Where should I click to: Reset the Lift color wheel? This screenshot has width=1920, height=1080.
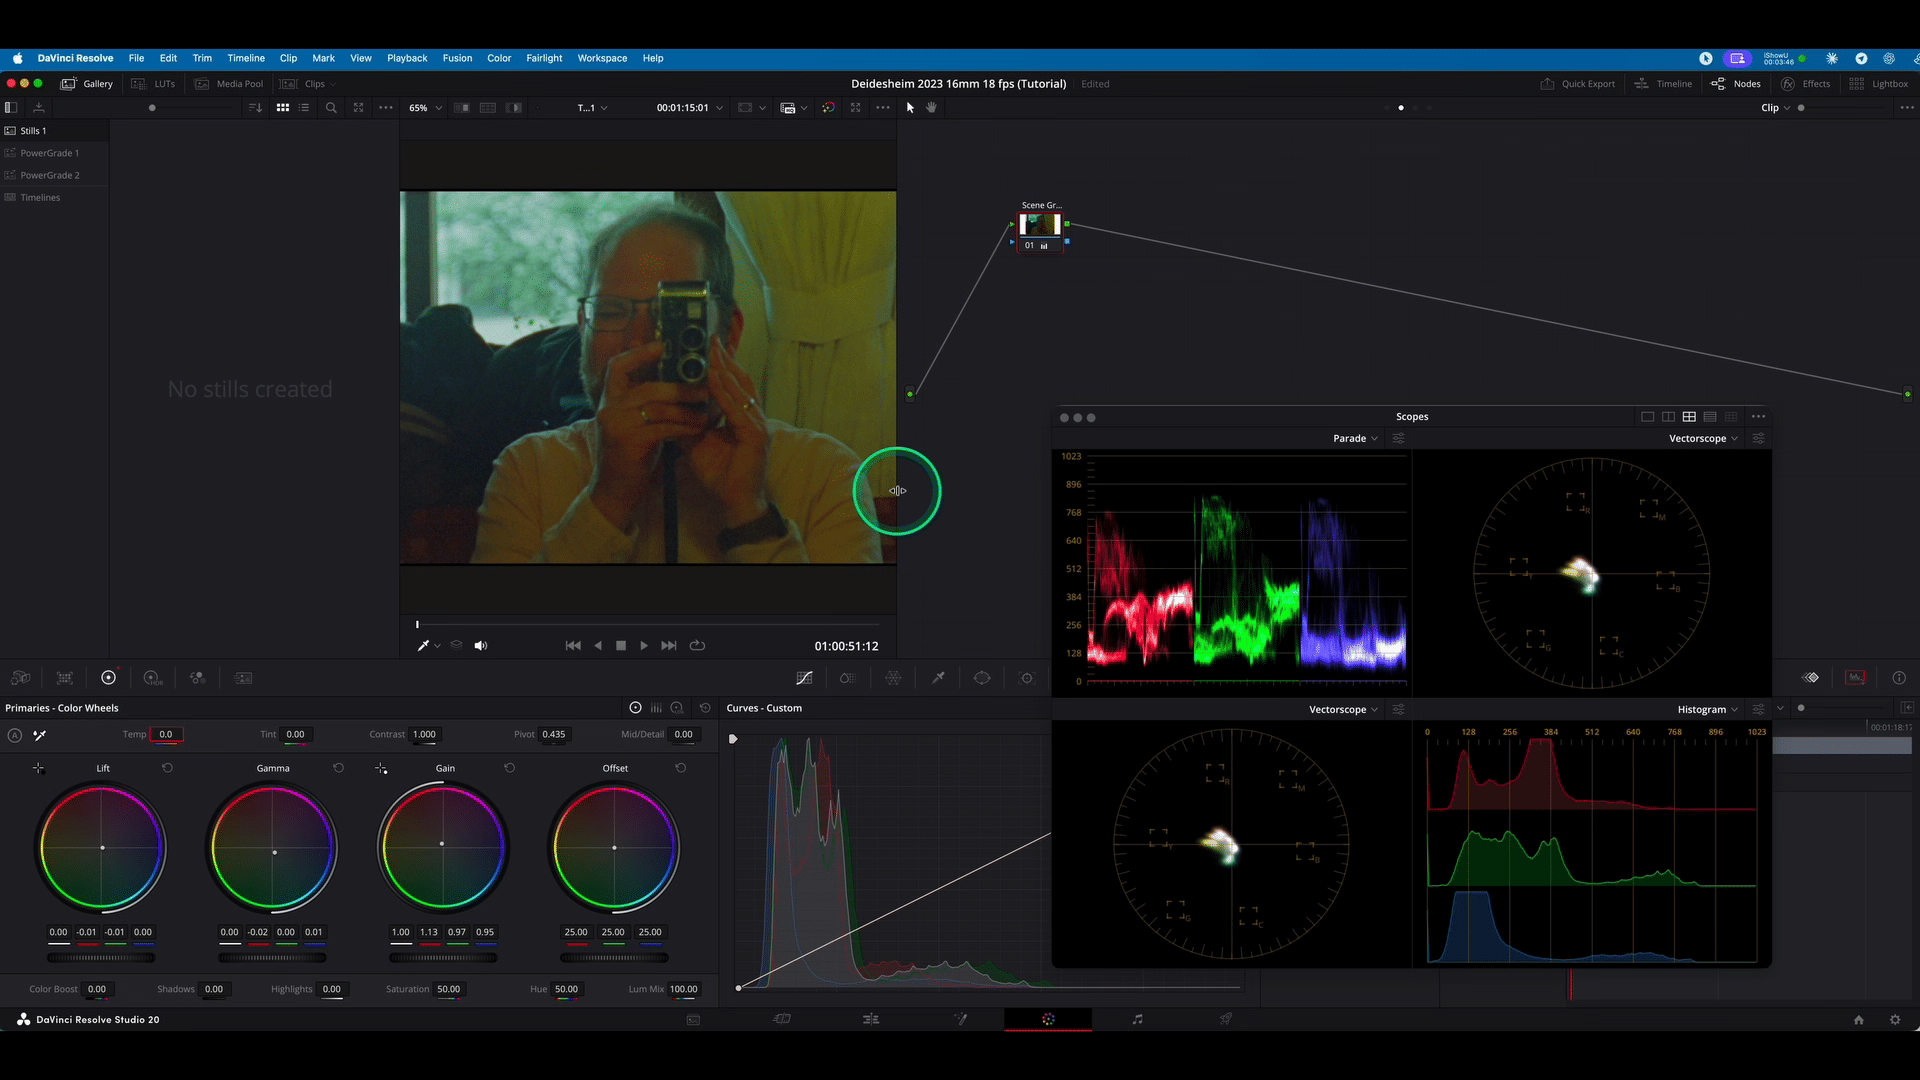pyautogui.click(x=167, y=768)
